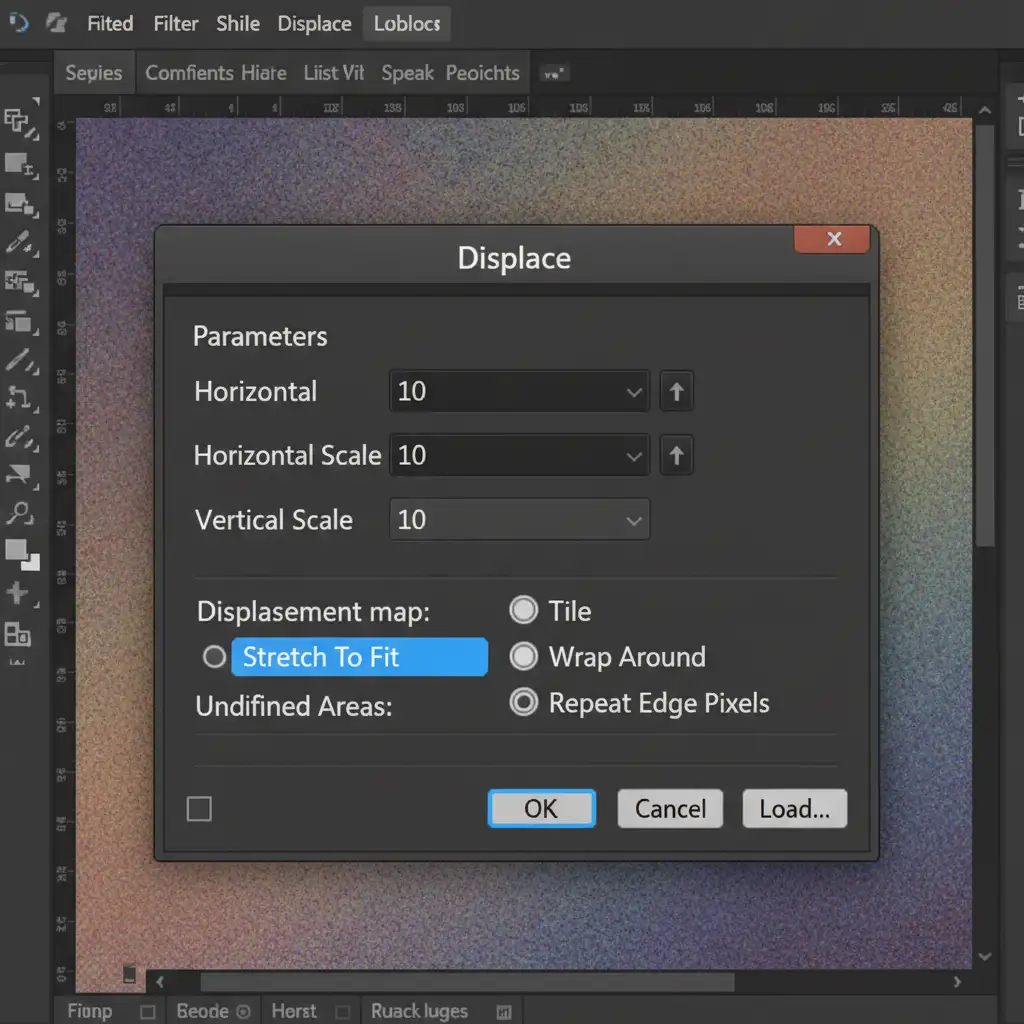Screen dimensions: 1024x1024
Task: Click the foreground/background color swatch
Action: [x=20, y=552]
